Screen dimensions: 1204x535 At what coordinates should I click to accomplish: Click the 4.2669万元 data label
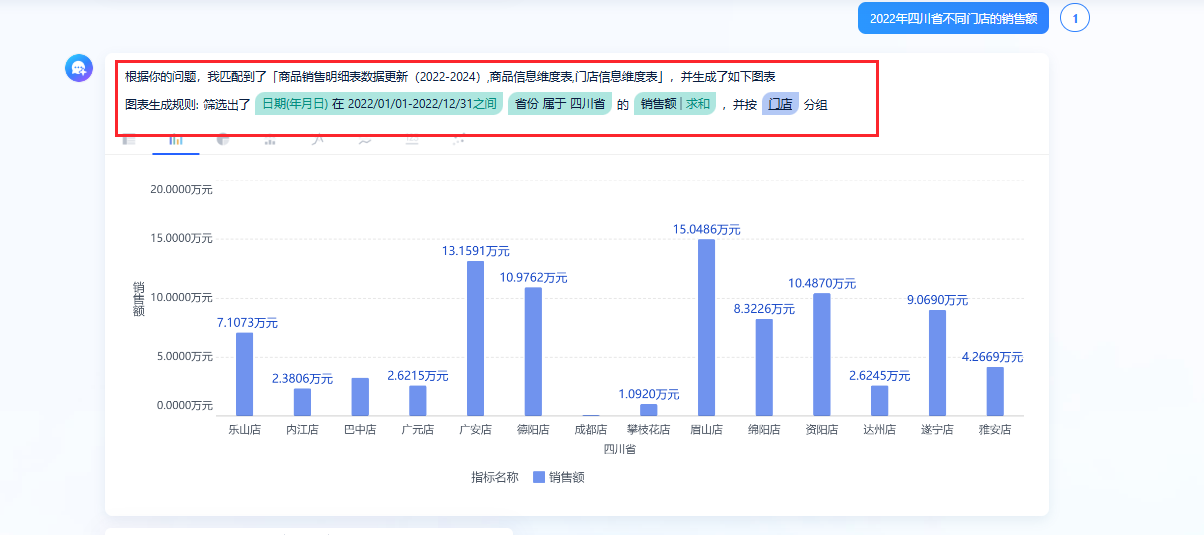tap(992, 356)
